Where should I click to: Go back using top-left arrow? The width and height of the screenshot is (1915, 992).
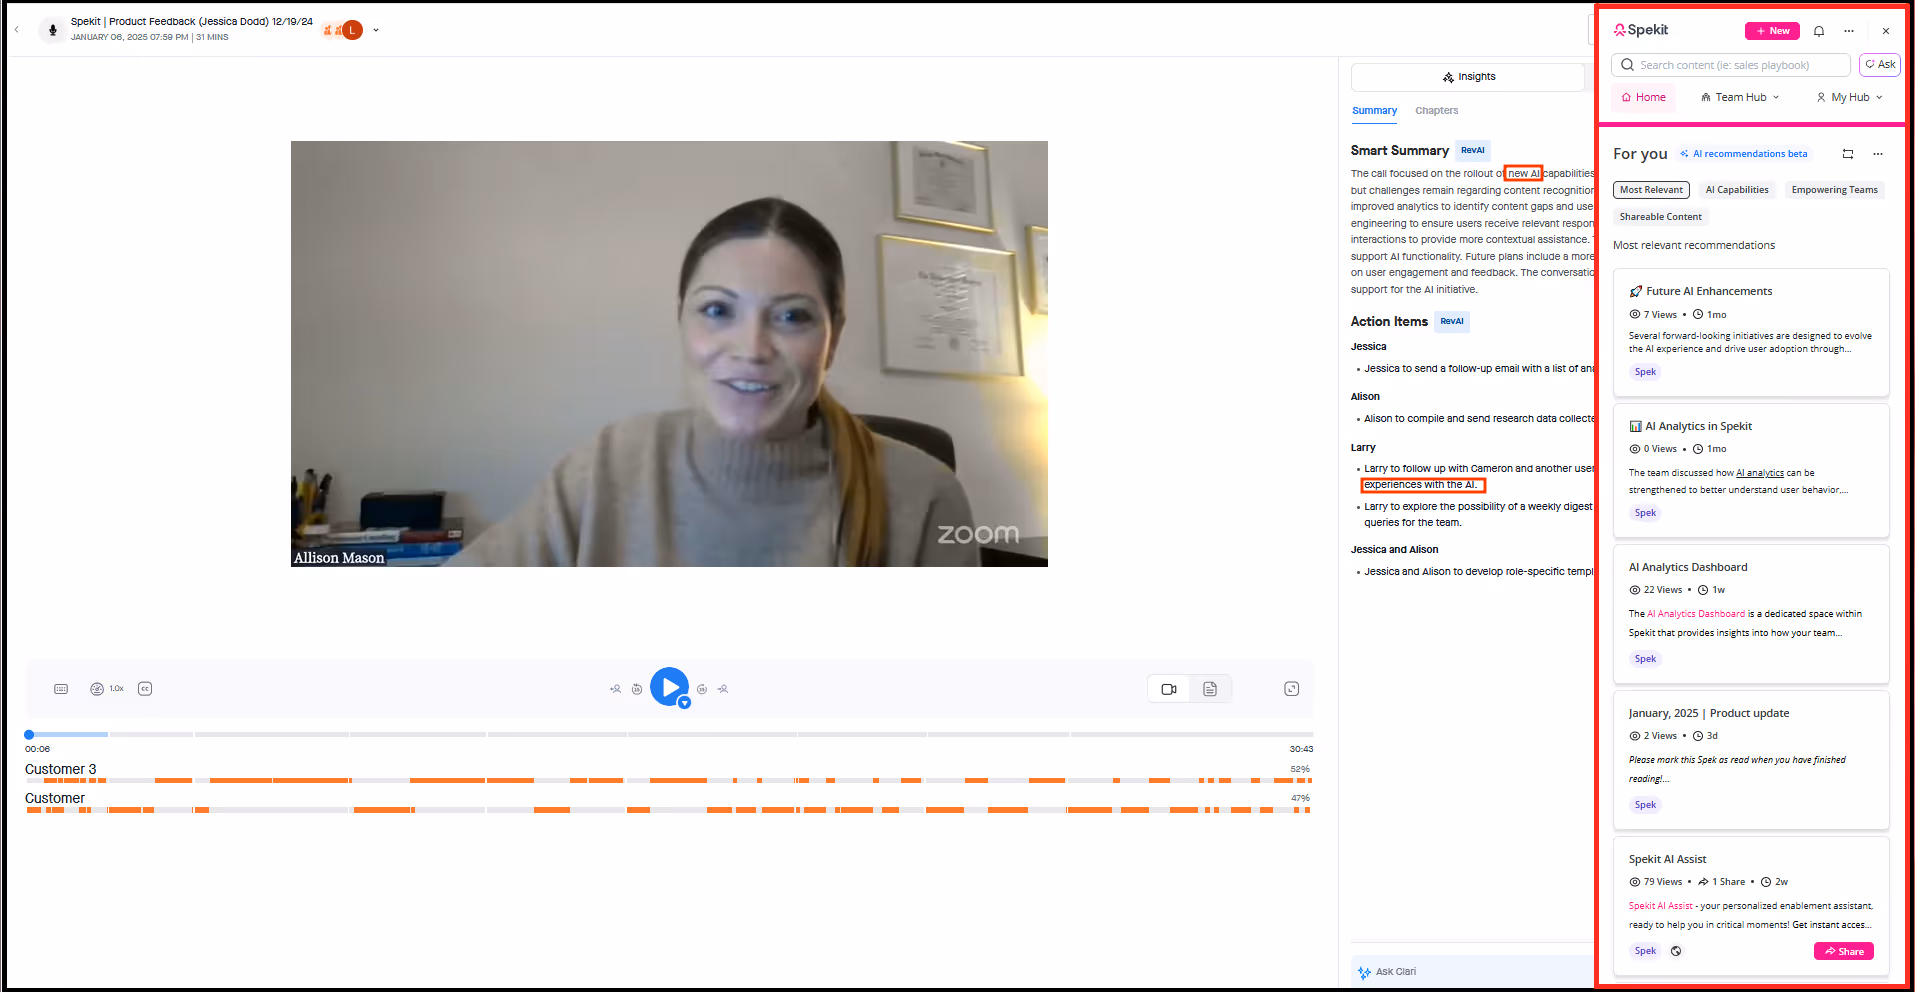[x=17, y=30]
